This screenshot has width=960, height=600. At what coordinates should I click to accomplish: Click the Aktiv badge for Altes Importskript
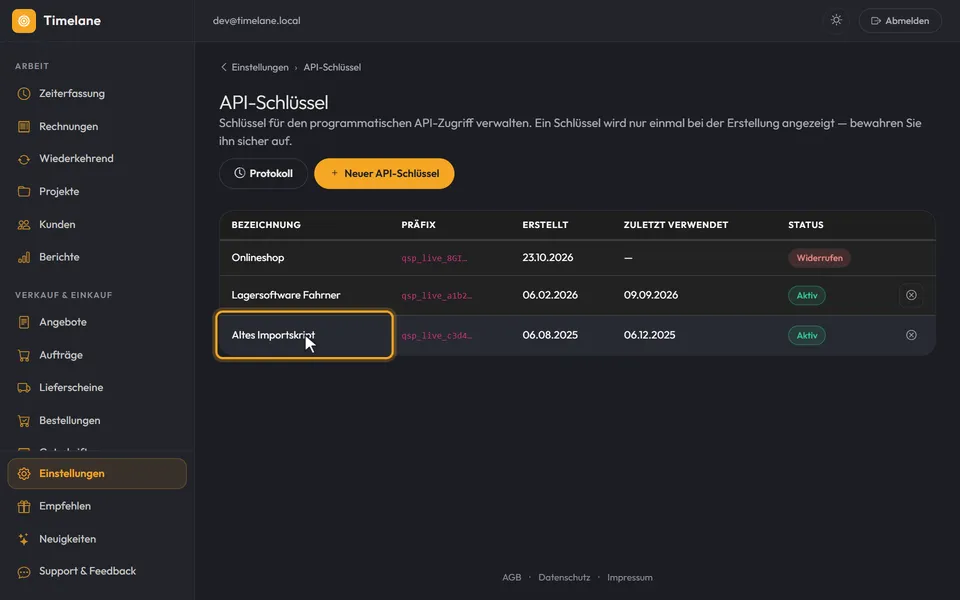click(x=807, y=335)
